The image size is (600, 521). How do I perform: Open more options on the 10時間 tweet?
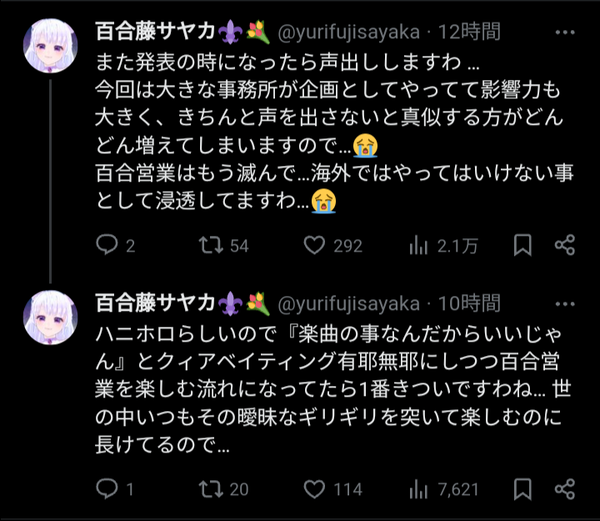click(x=565, y=304)
